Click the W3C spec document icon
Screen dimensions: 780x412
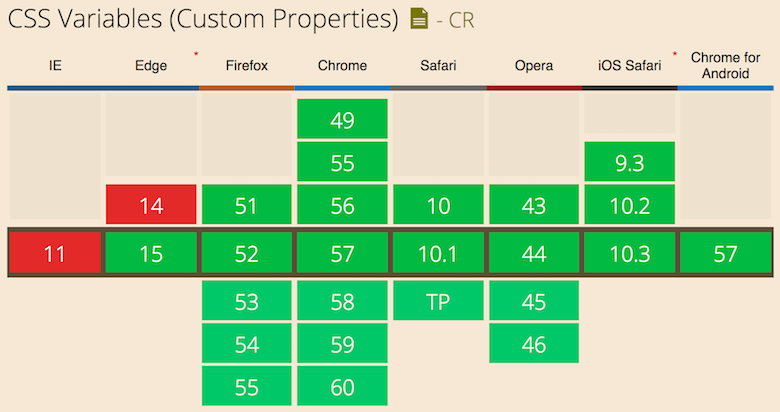[x=419, y=19]
